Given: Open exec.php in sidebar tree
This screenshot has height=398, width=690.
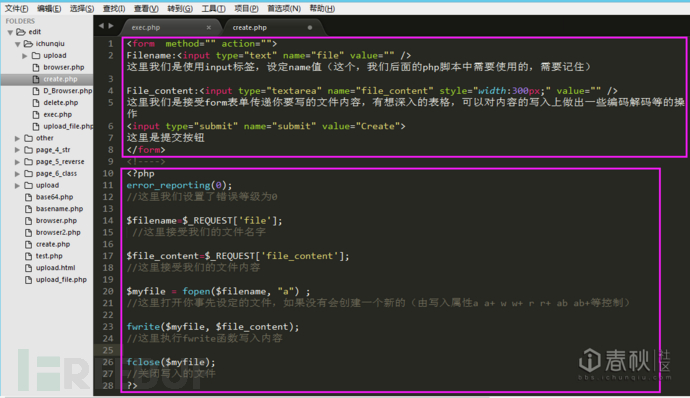Looking at the screenshot, I should pos(58,114).
